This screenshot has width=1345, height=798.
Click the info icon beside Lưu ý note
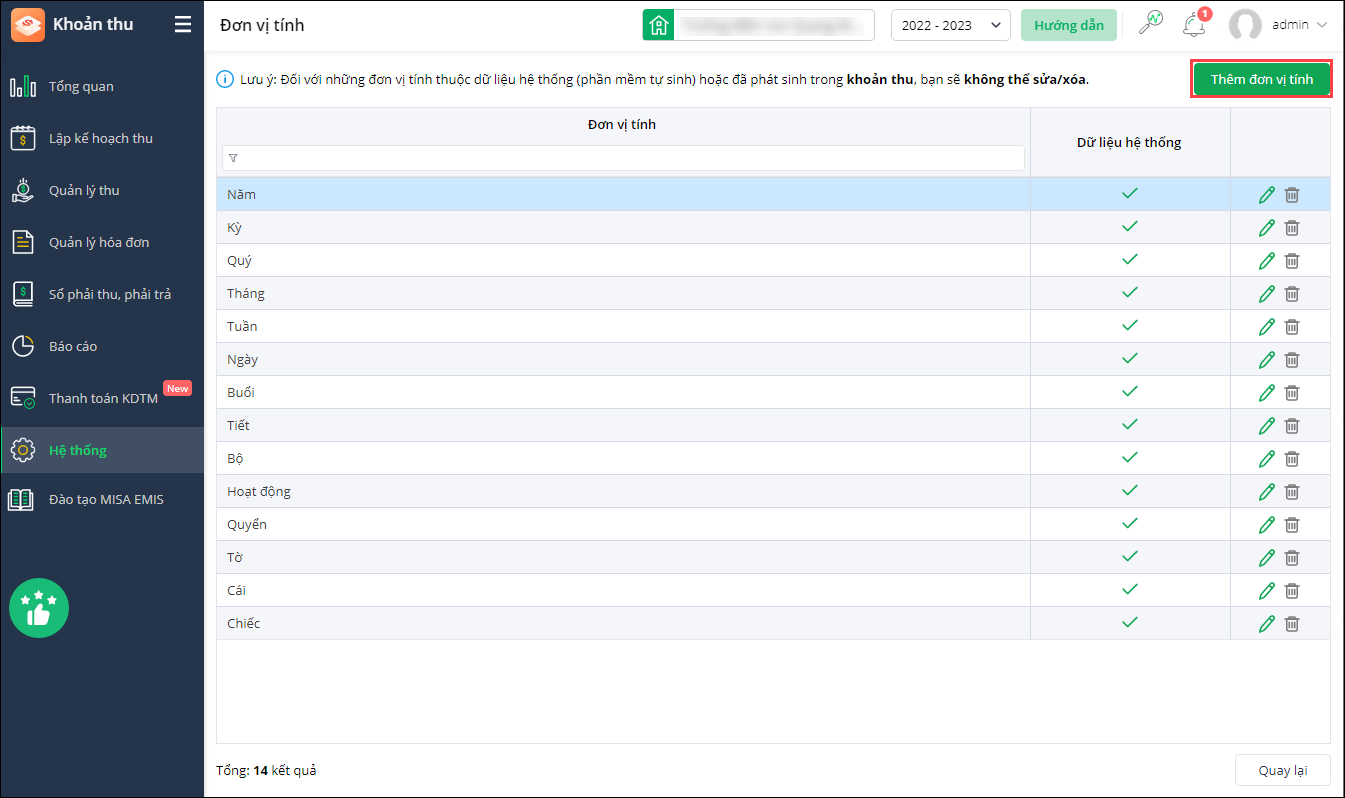[225, 79]
